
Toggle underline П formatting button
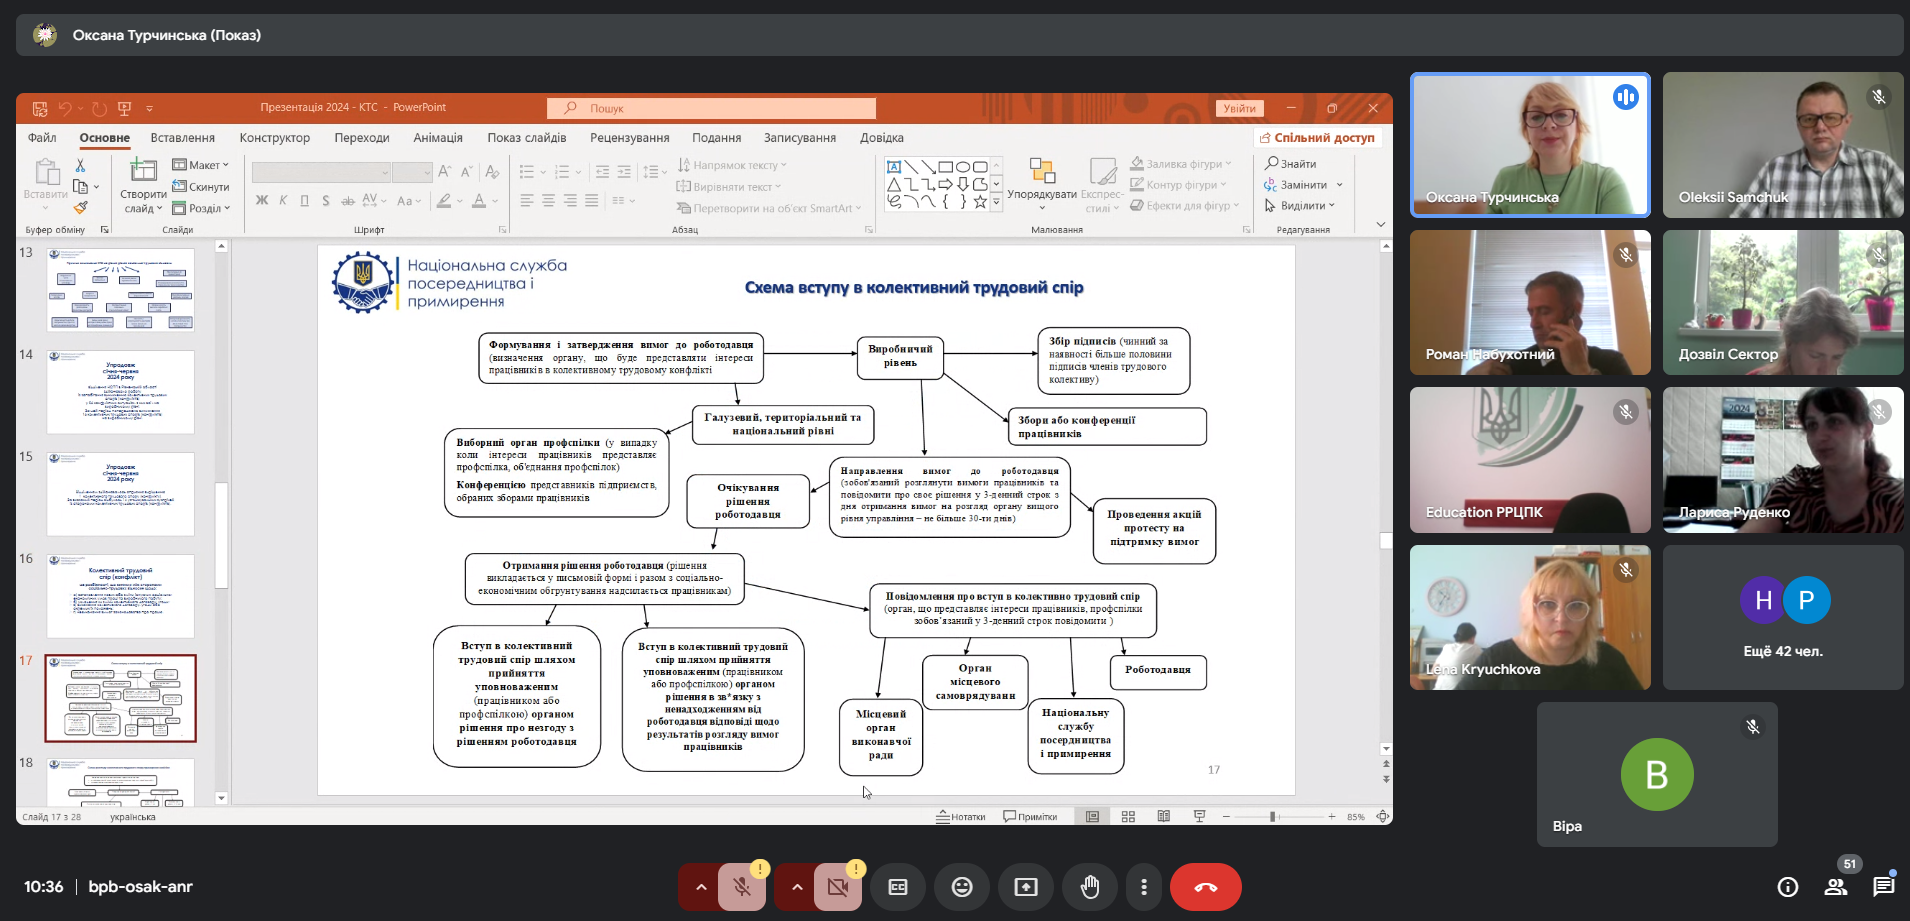pyautogui.click(x=305, y=201)
